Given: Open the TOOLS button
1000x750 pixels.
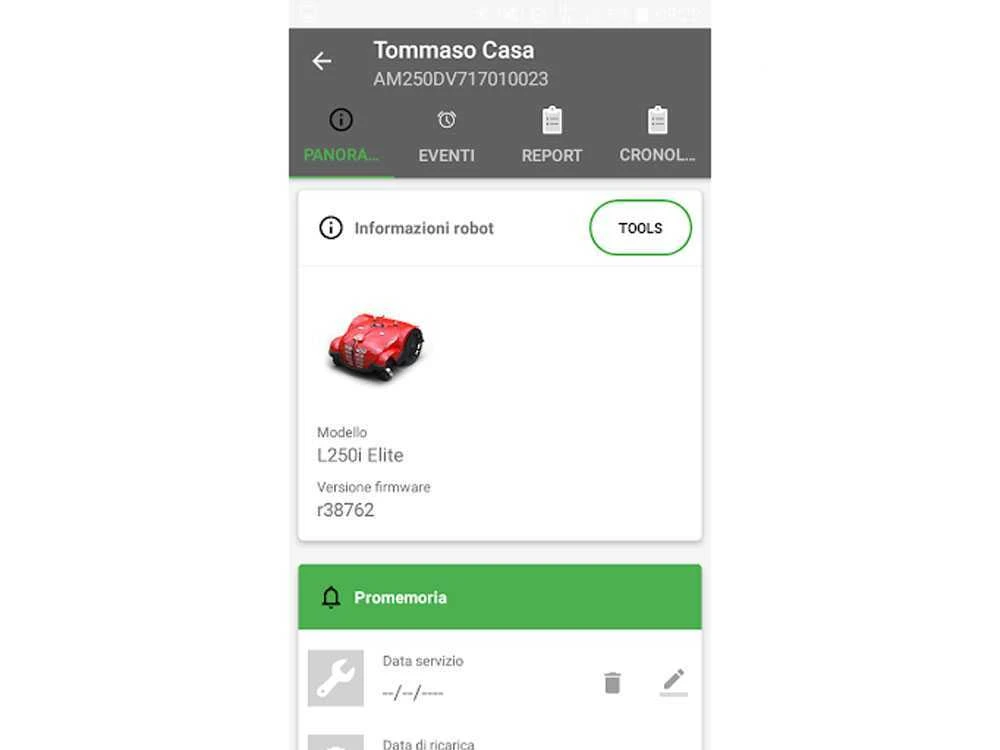Looking at the screenshot, I should tap(640, 228).
